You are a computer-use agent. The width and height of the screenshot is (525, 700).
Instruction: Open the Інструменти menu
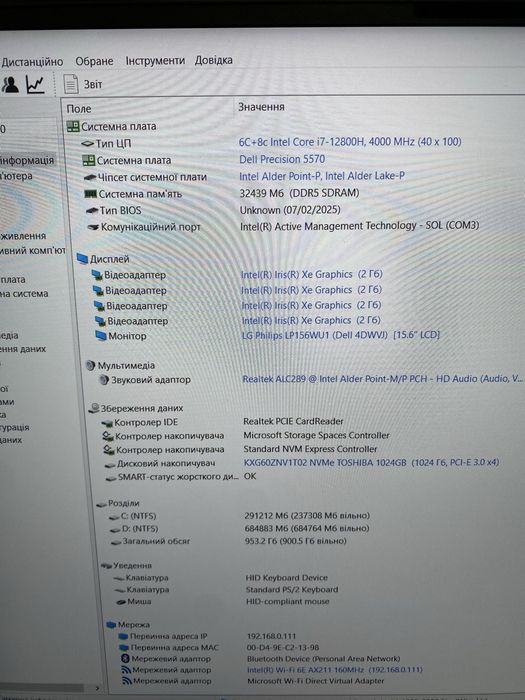pyautogui.click(x=155, y=60)
